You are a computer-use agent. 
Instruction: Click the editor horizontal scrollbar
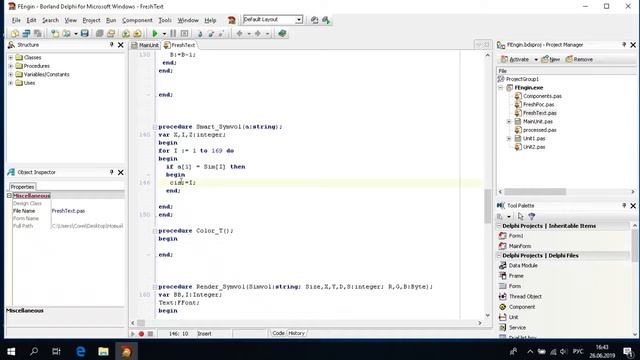point(306,323)
